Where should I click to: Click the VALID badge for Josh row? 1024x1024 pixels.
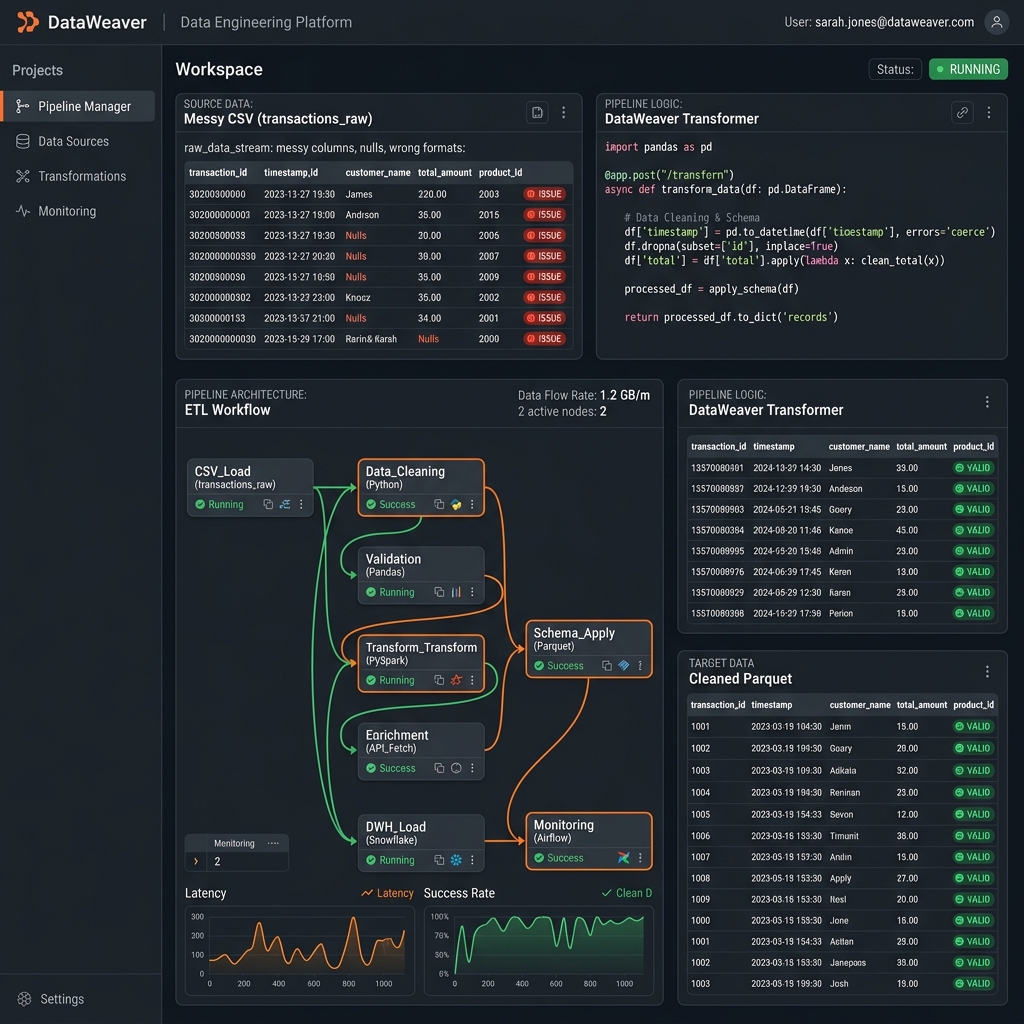[973, 984]
